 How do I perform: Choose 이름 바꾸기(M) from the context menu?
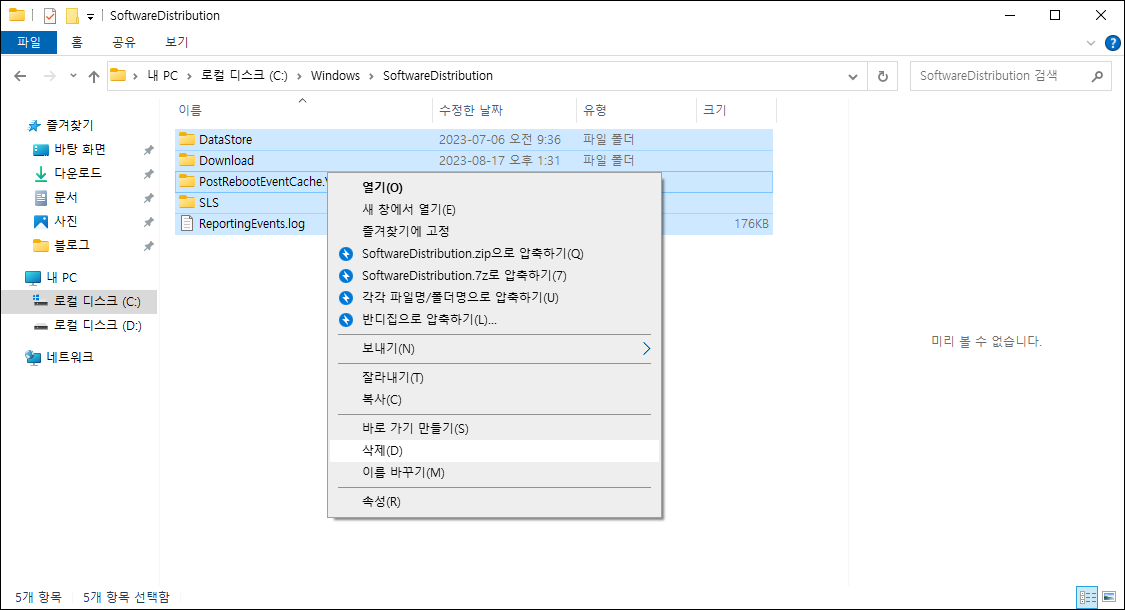(494, 472)
